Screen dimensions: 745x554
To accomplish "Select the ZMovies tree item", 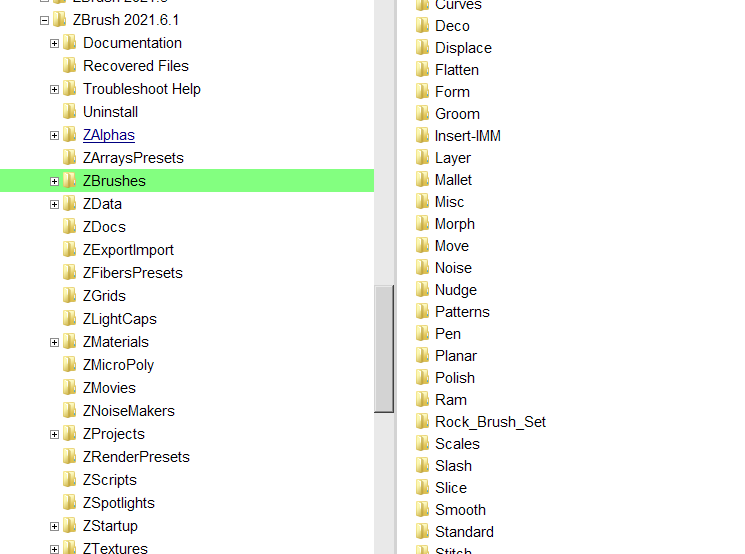I will pos(109,388).
